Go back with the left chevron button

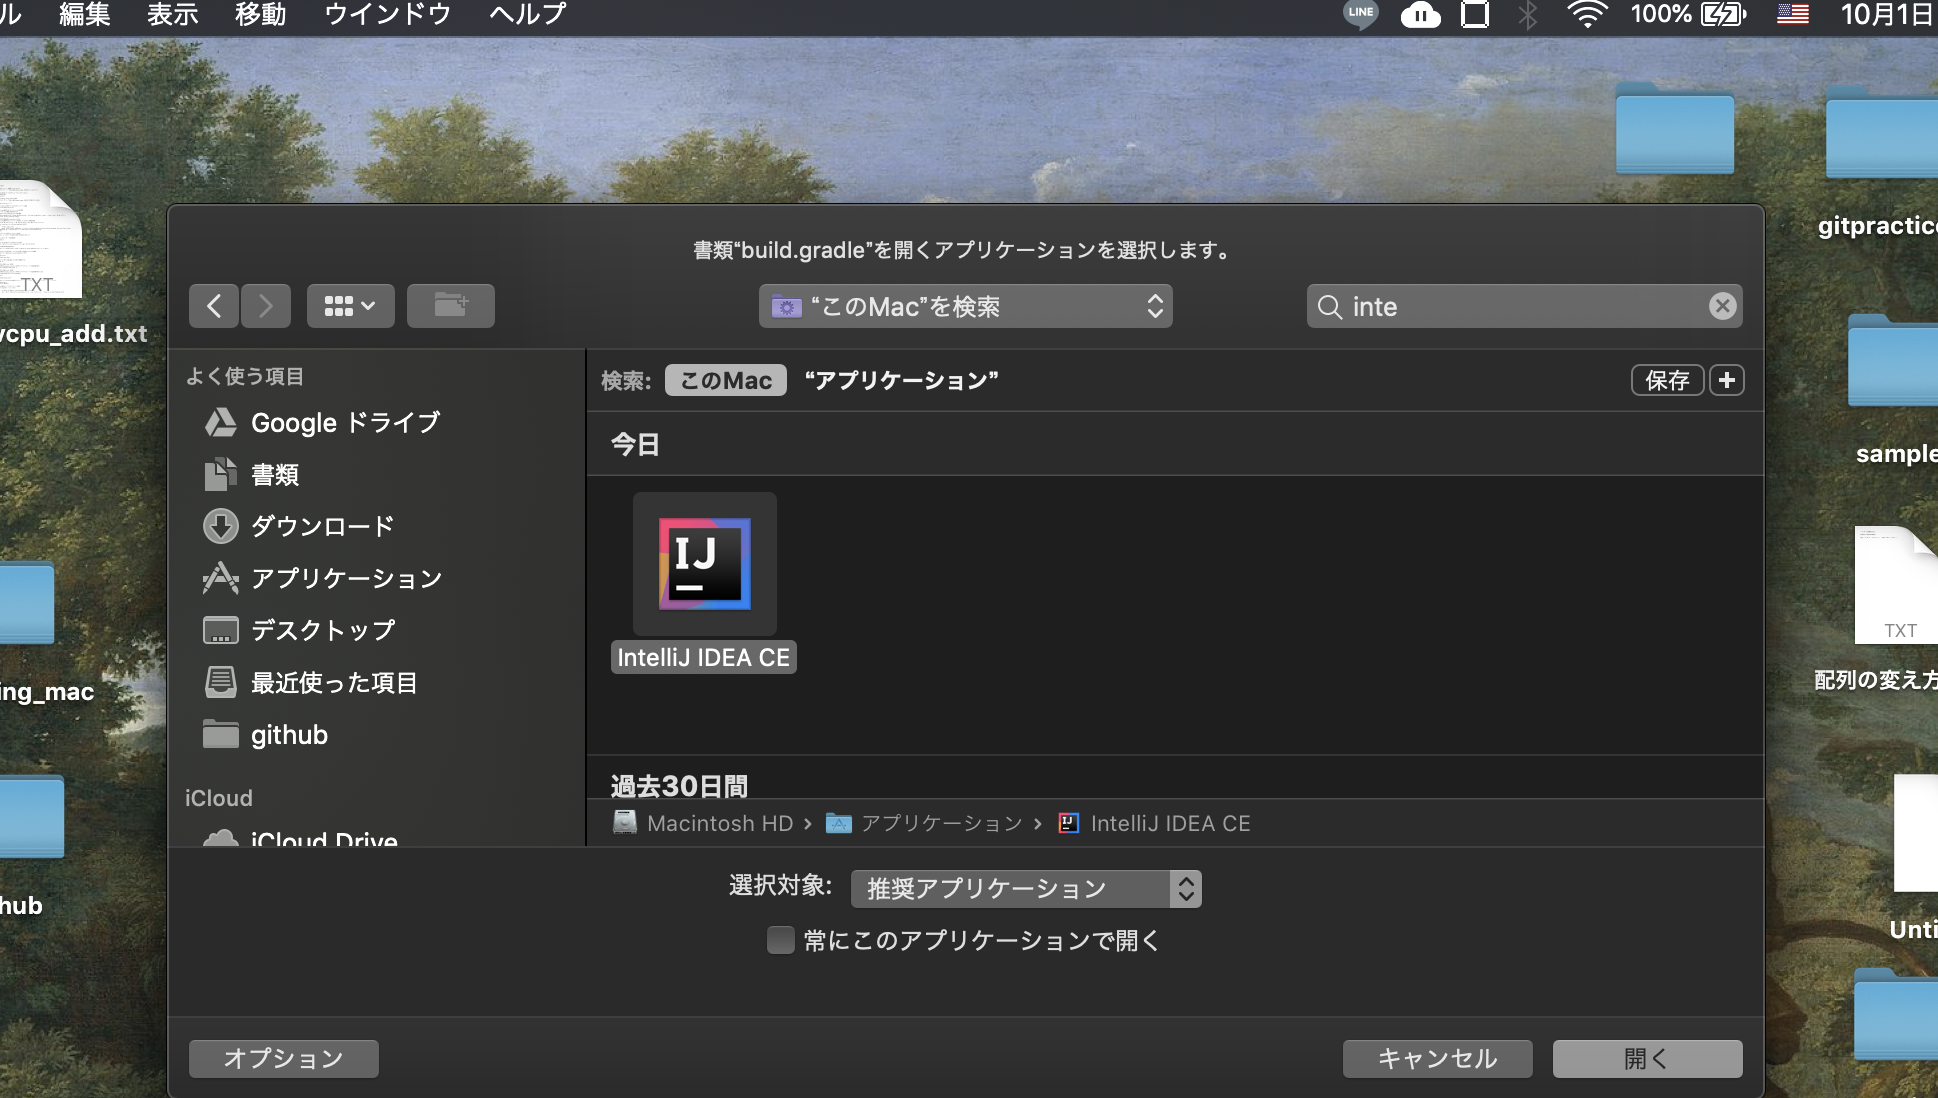(x=214, y=306)
